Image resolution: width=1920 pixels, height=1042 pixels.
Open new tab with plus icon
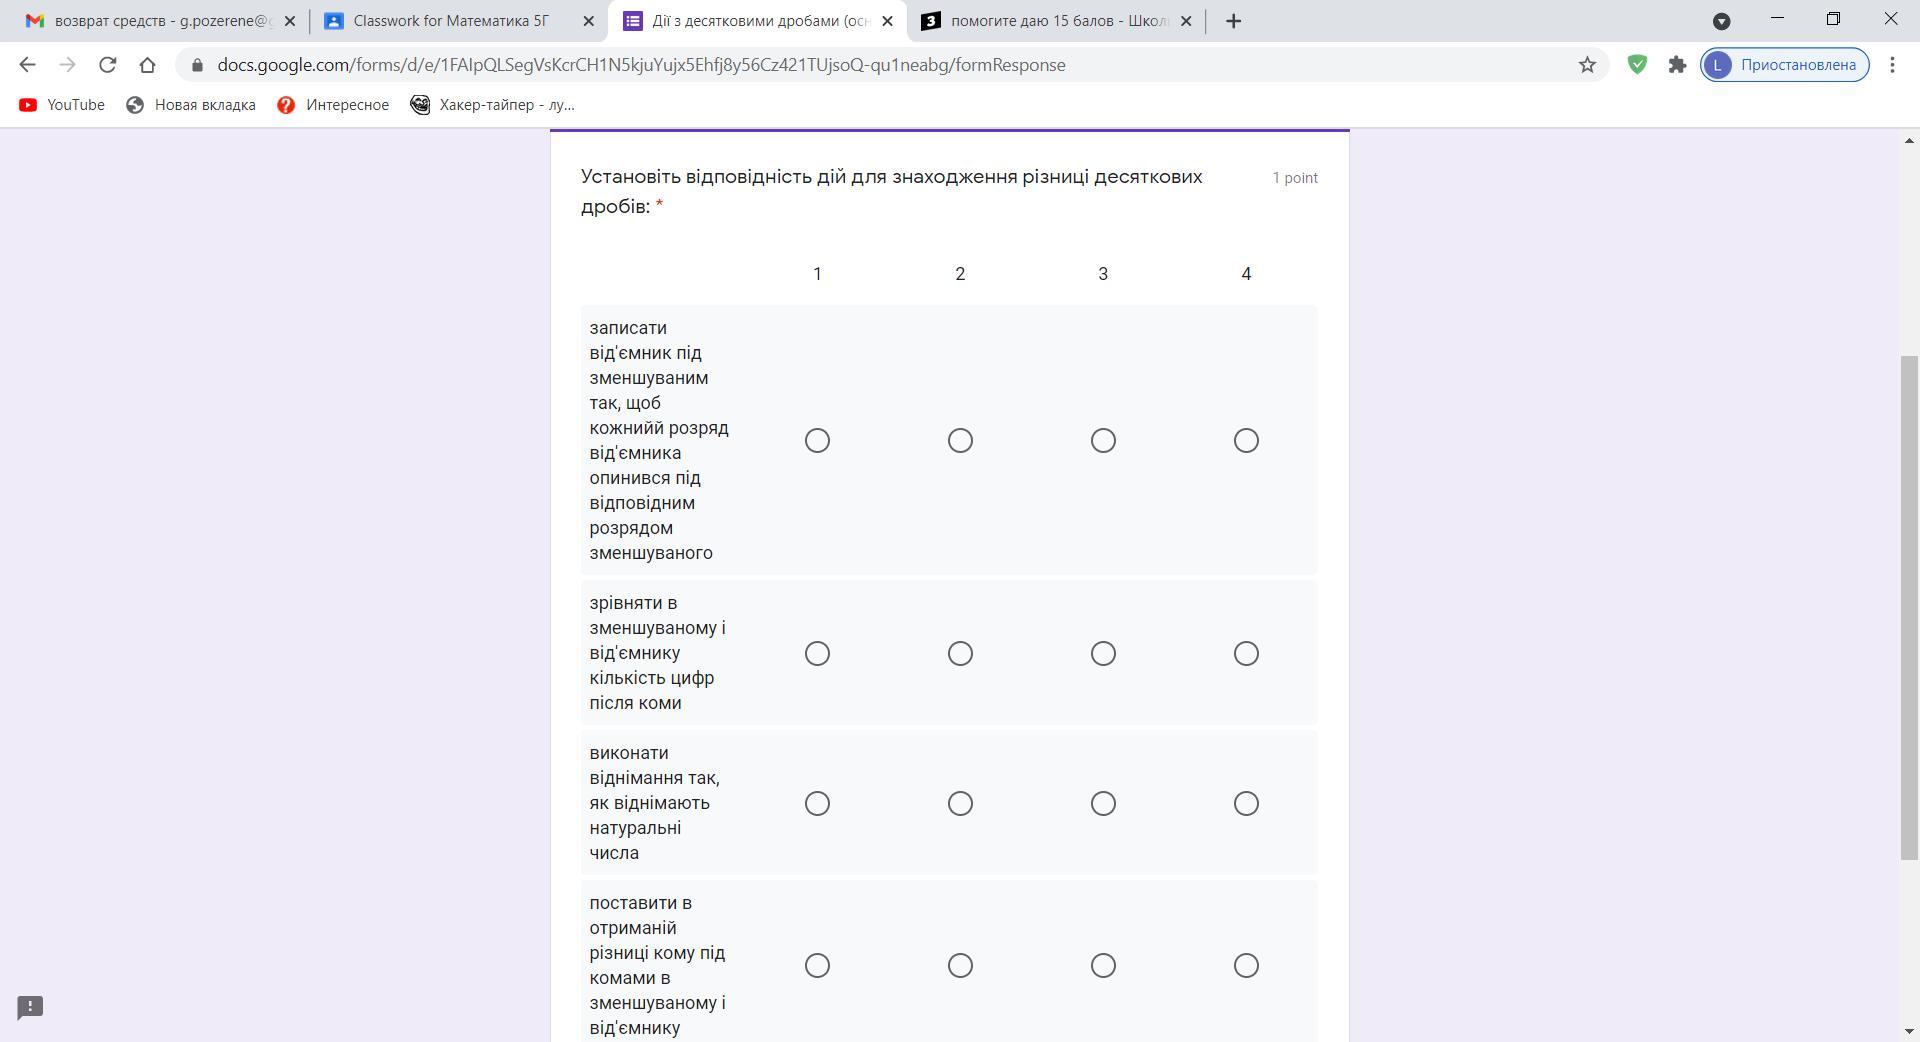click(1233, 21)
